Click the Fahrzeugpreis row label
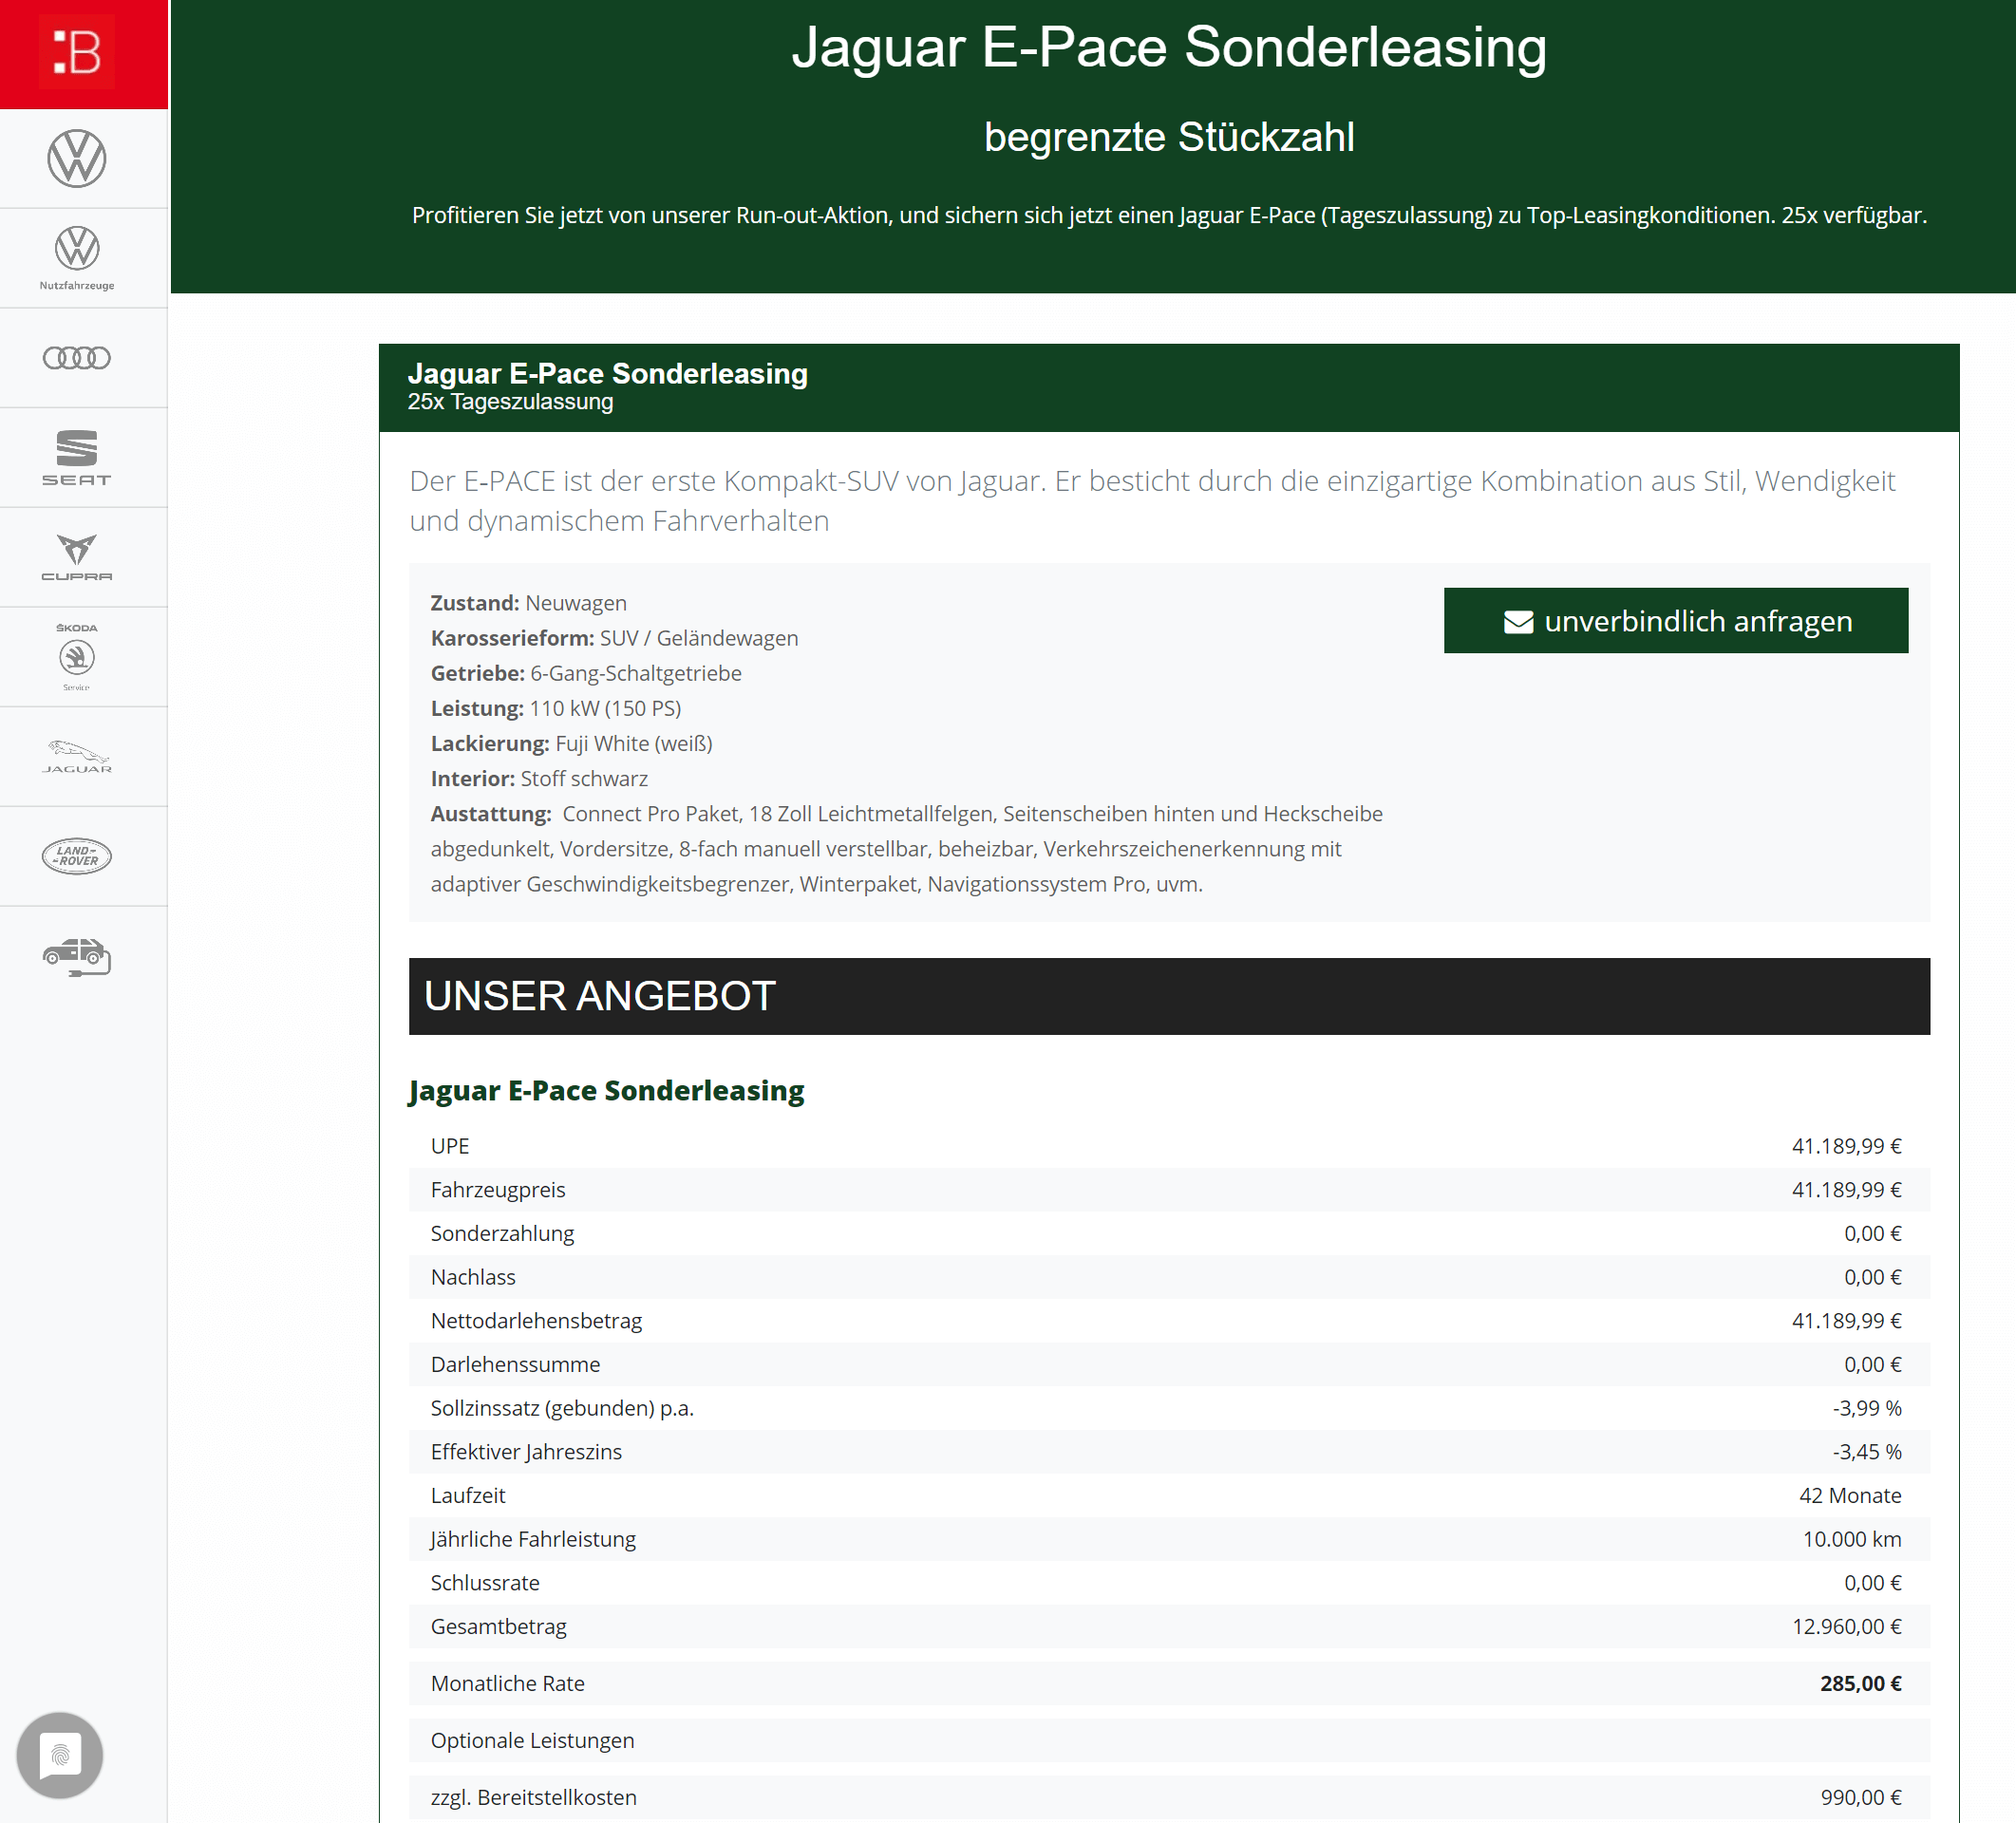 (x=498, y=1190)
